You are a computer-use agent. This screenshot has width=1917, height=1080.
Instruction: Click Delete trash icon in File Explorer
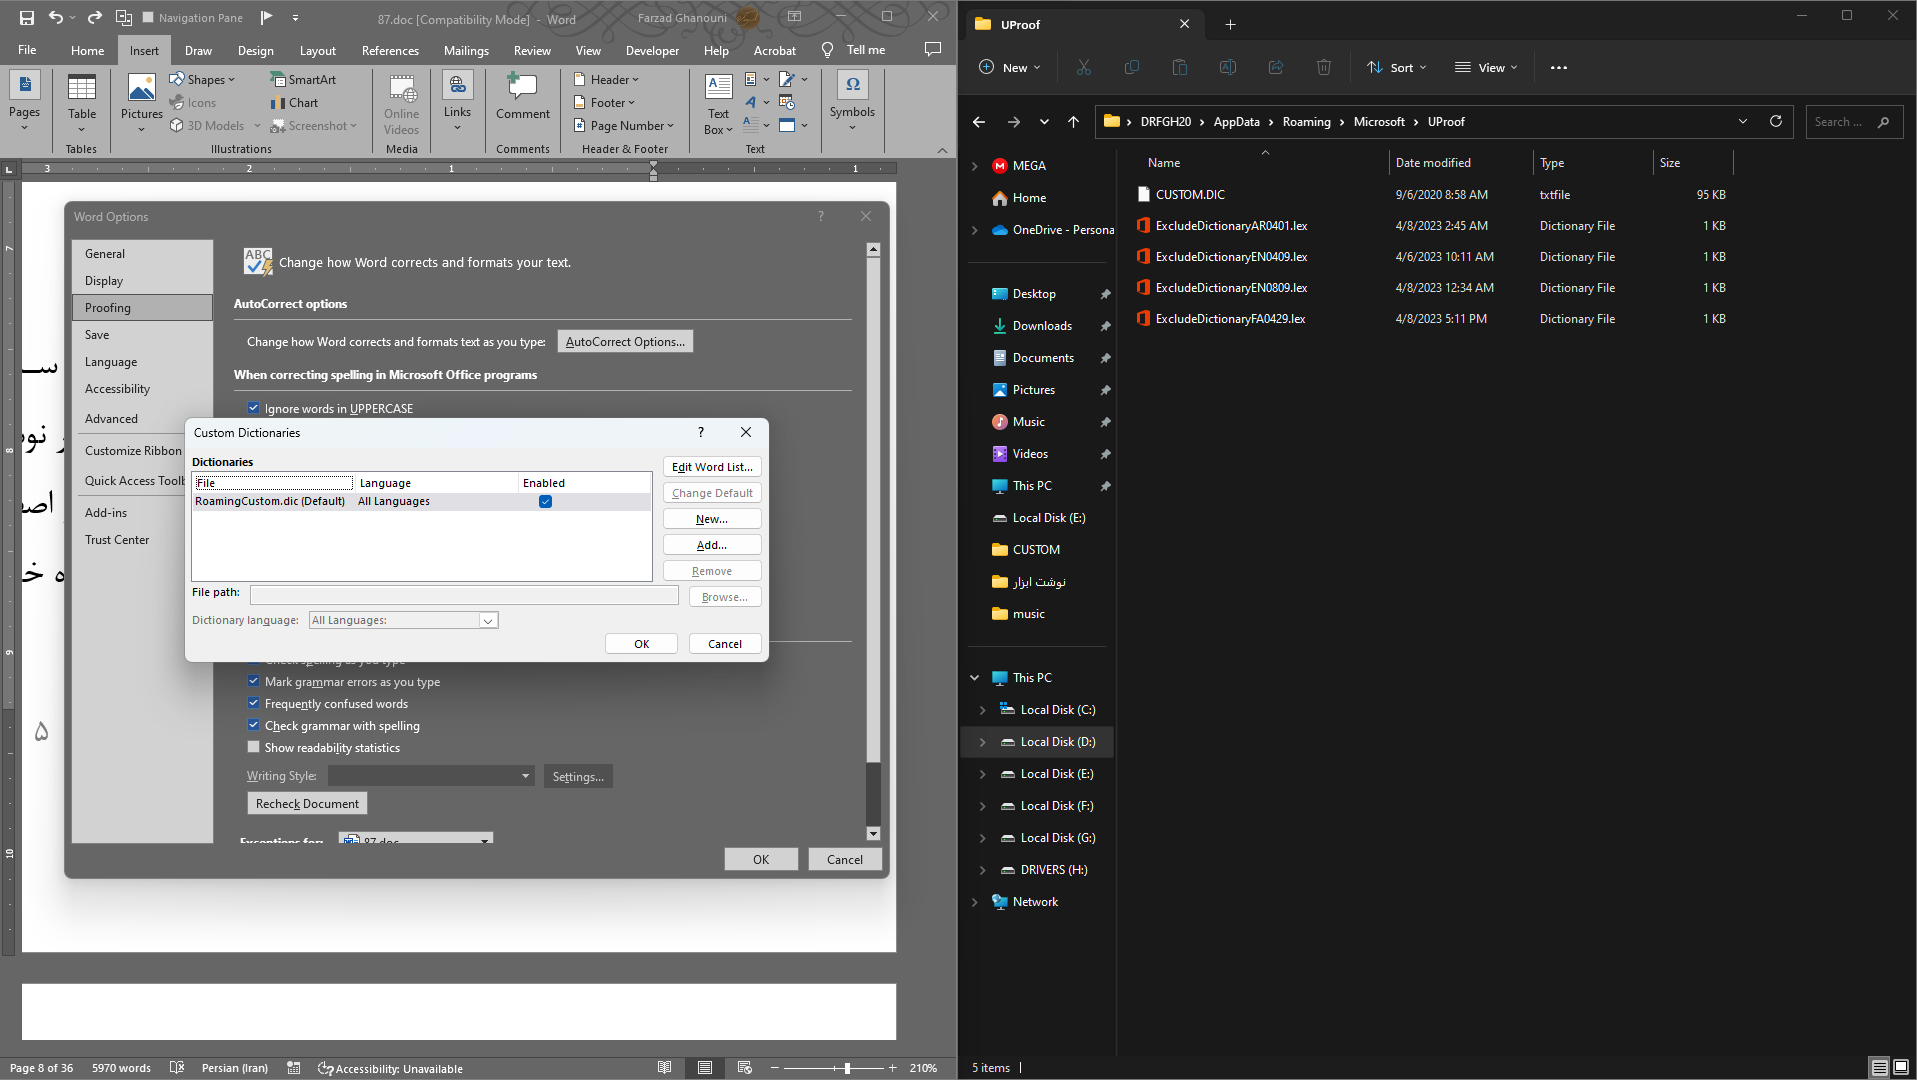[1323, 67]
